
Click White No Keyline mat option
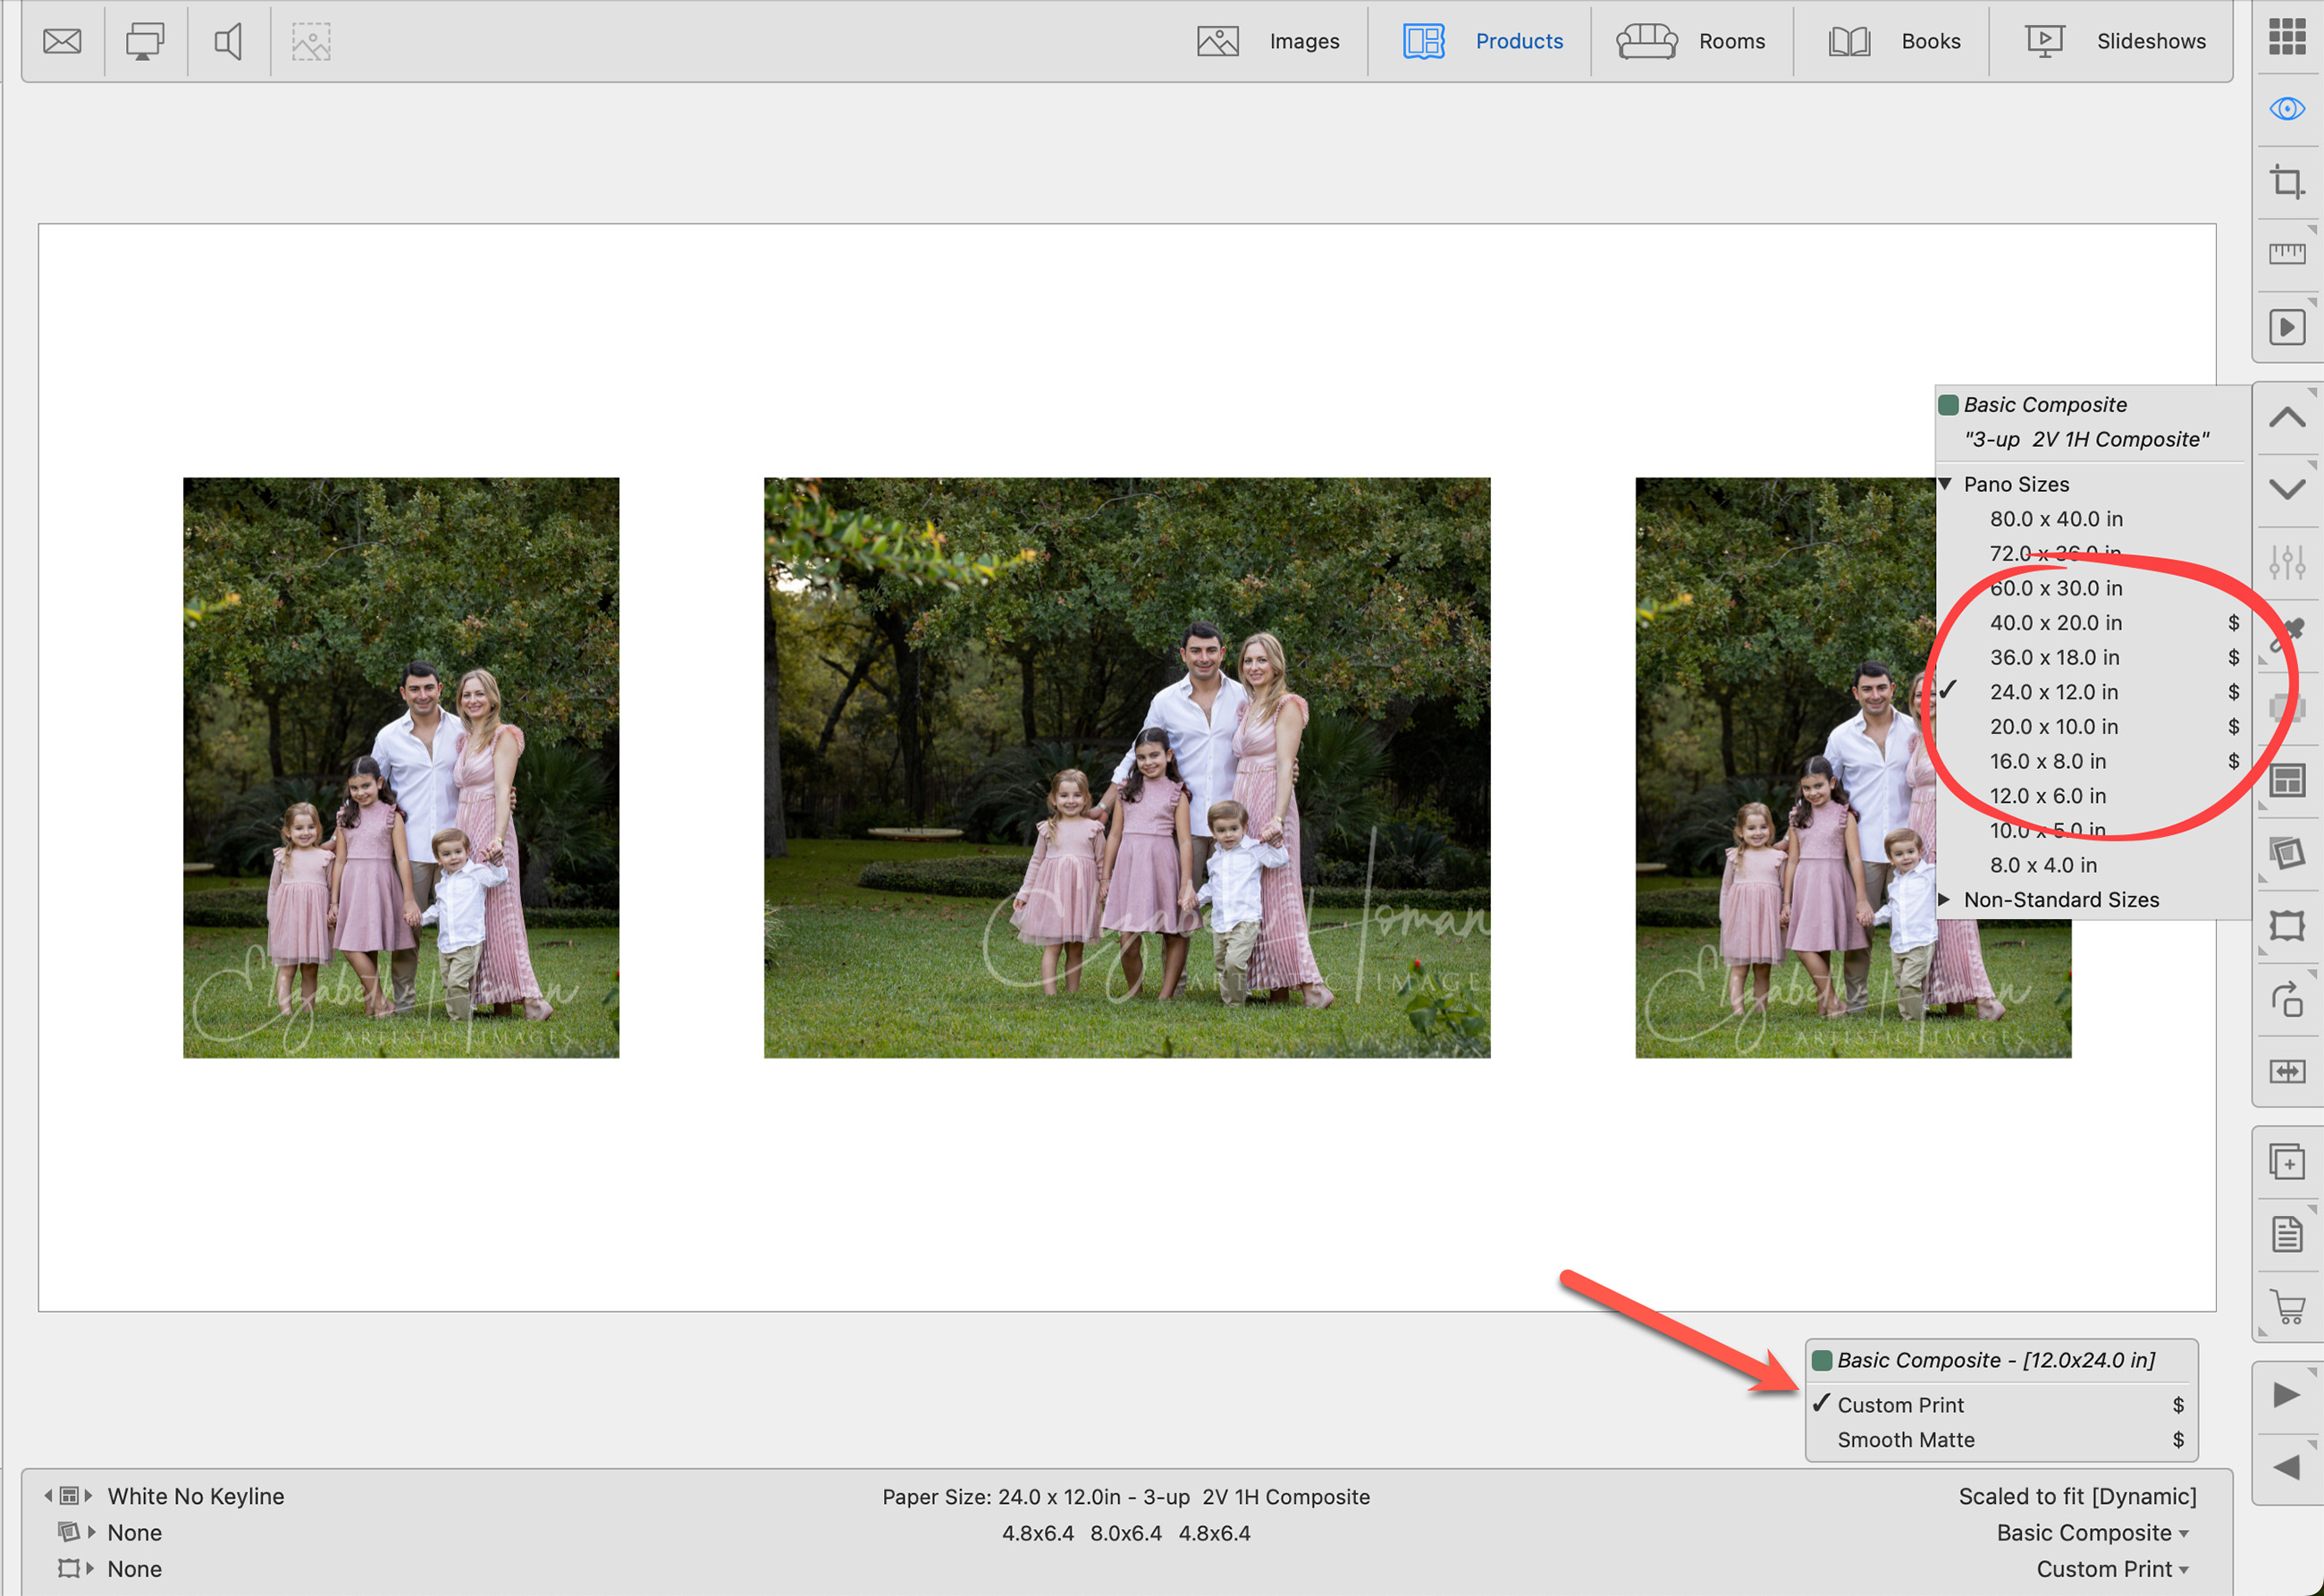196,1496
